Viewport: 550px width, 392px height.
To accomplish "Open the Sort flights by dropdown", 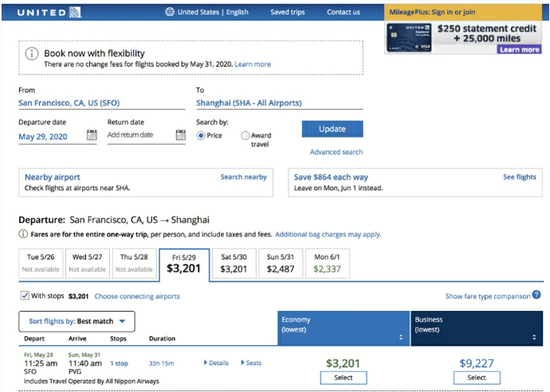I will click(x=77, y=321).
